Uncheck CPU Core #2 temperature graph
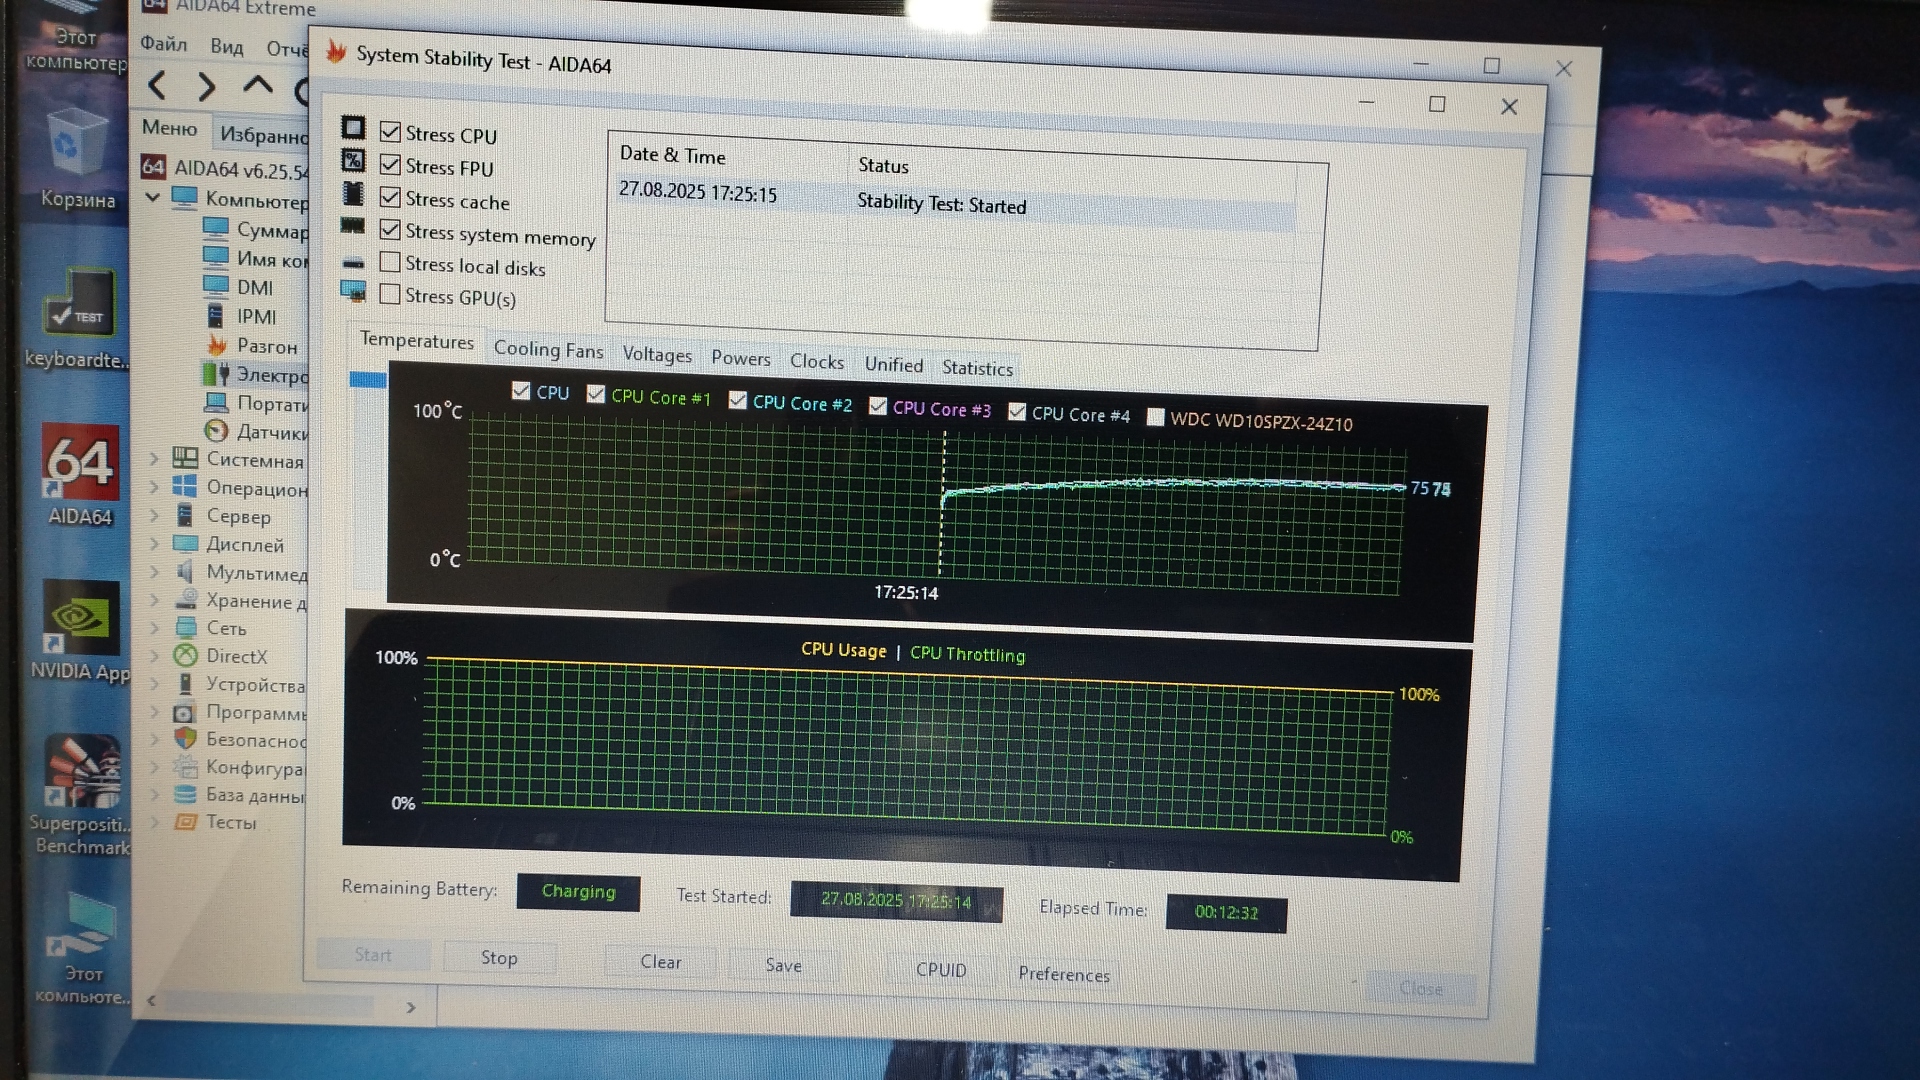The width and height of the screenshot is (1920, 1080). [738, 401]
